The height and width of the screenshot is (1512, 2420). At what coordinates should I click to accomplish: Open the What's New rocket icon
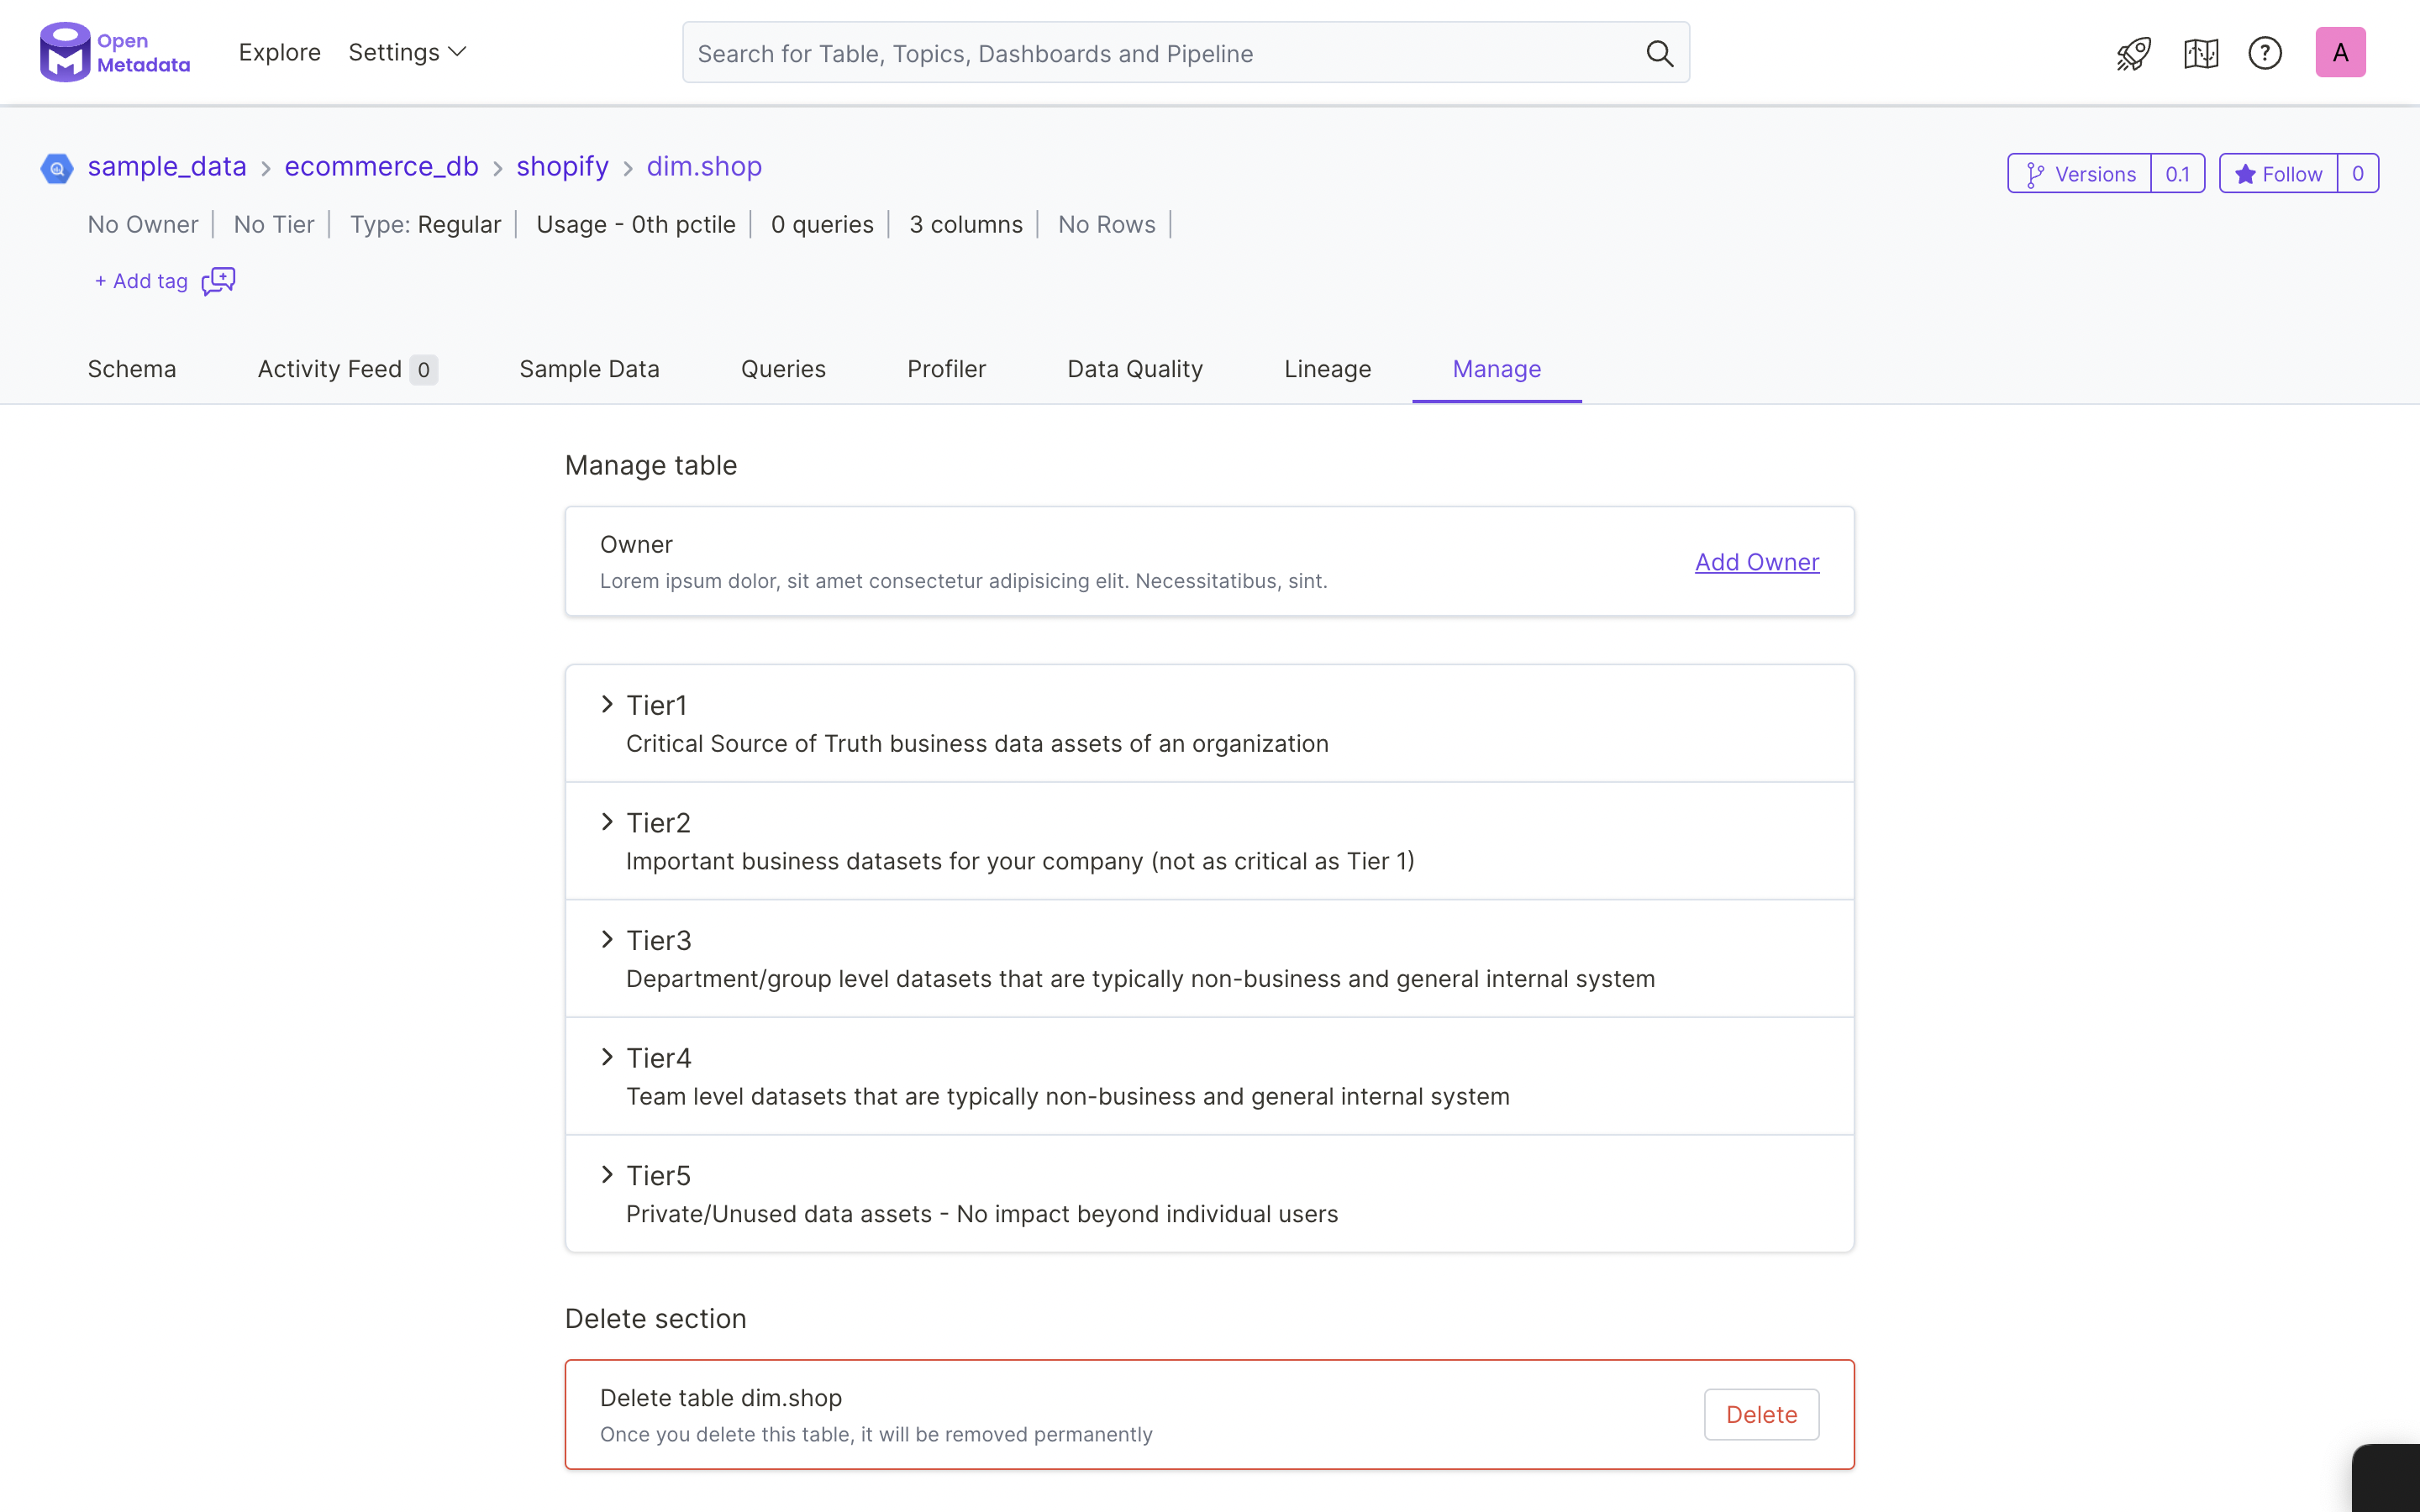(x=2133, y=53)
